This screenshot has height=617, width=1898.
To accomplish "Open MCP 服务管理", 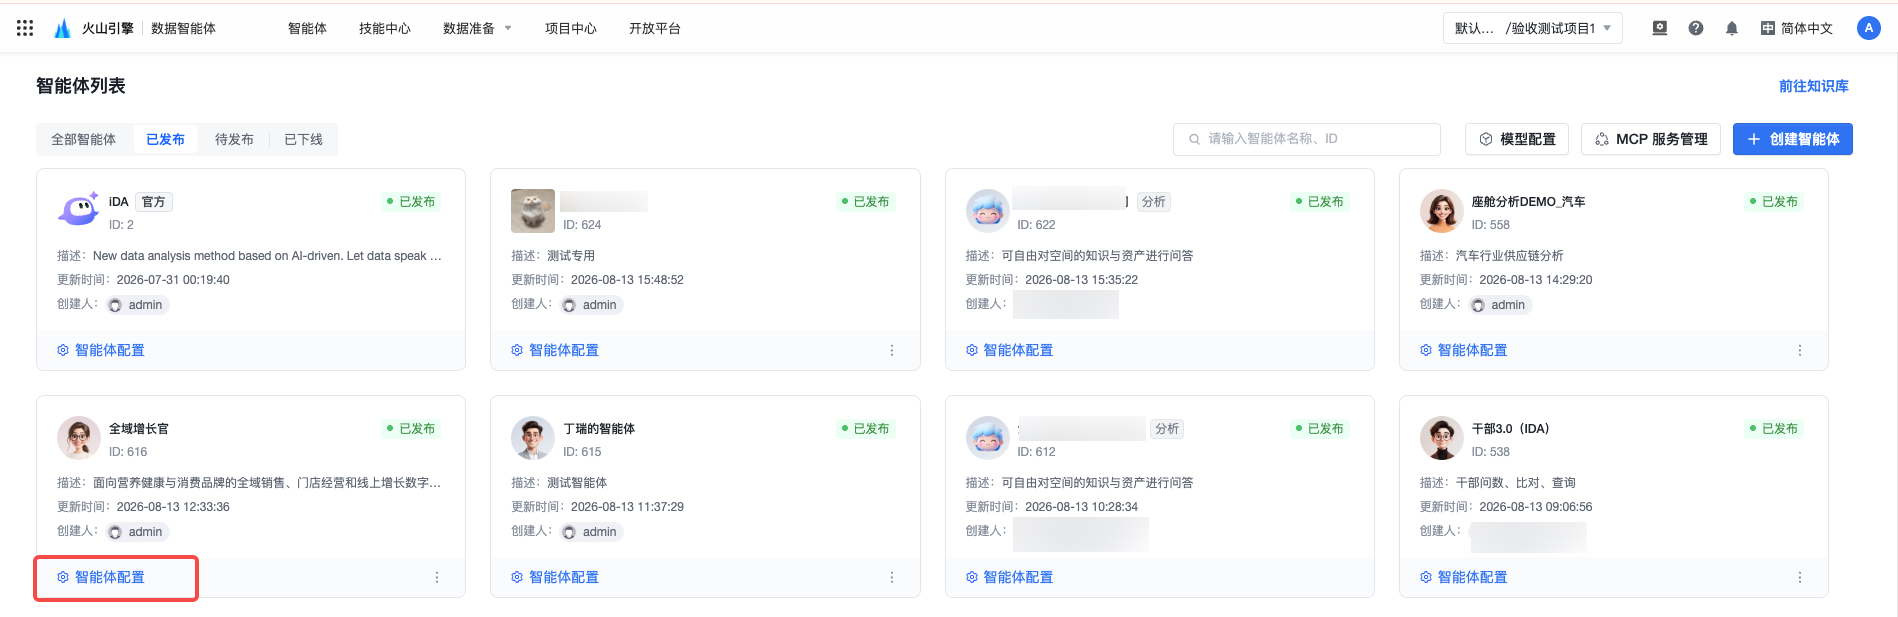I will pyautogui.click(x=1651, y=139).
